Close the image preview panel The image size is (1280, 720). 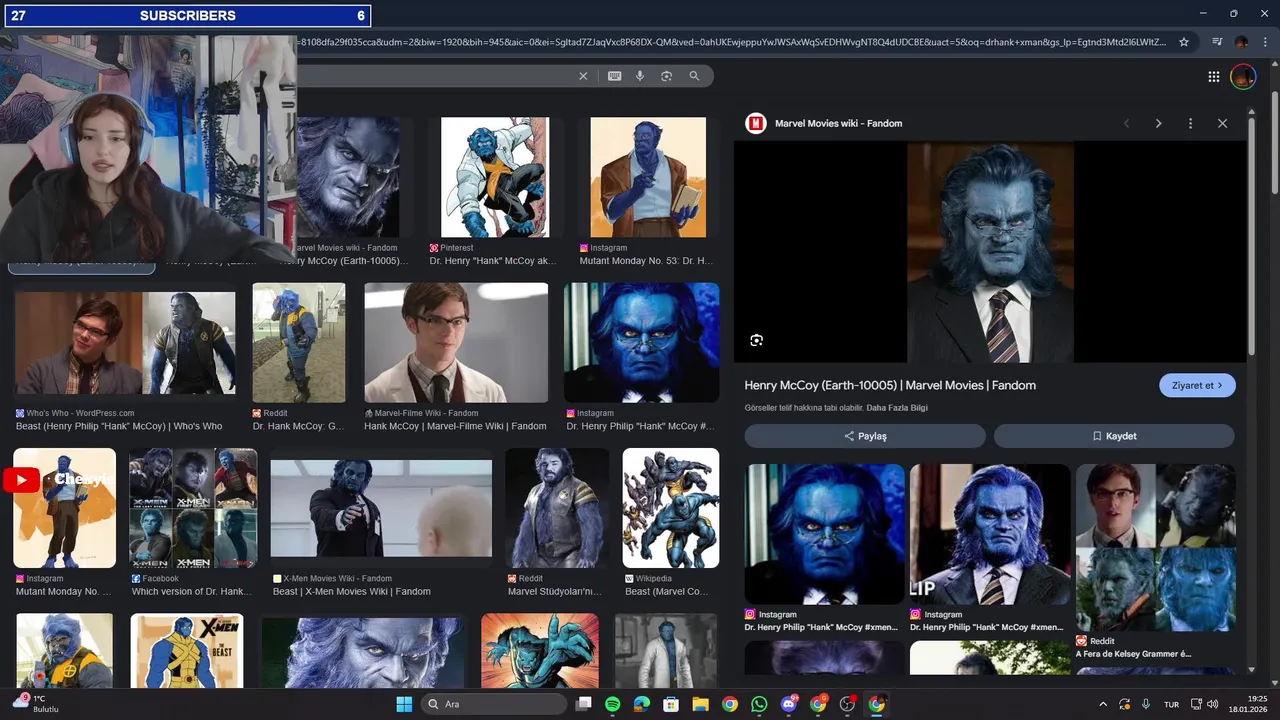point(1222,123)
